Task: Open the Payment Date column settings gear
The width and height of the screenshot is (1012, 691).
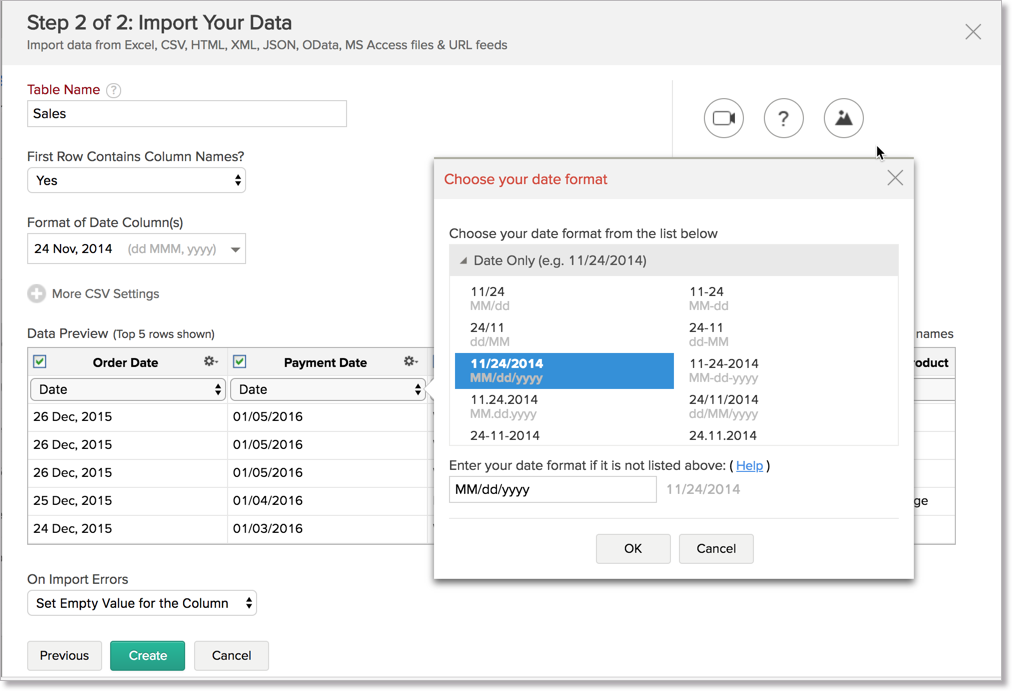Action: pos(410,361)
